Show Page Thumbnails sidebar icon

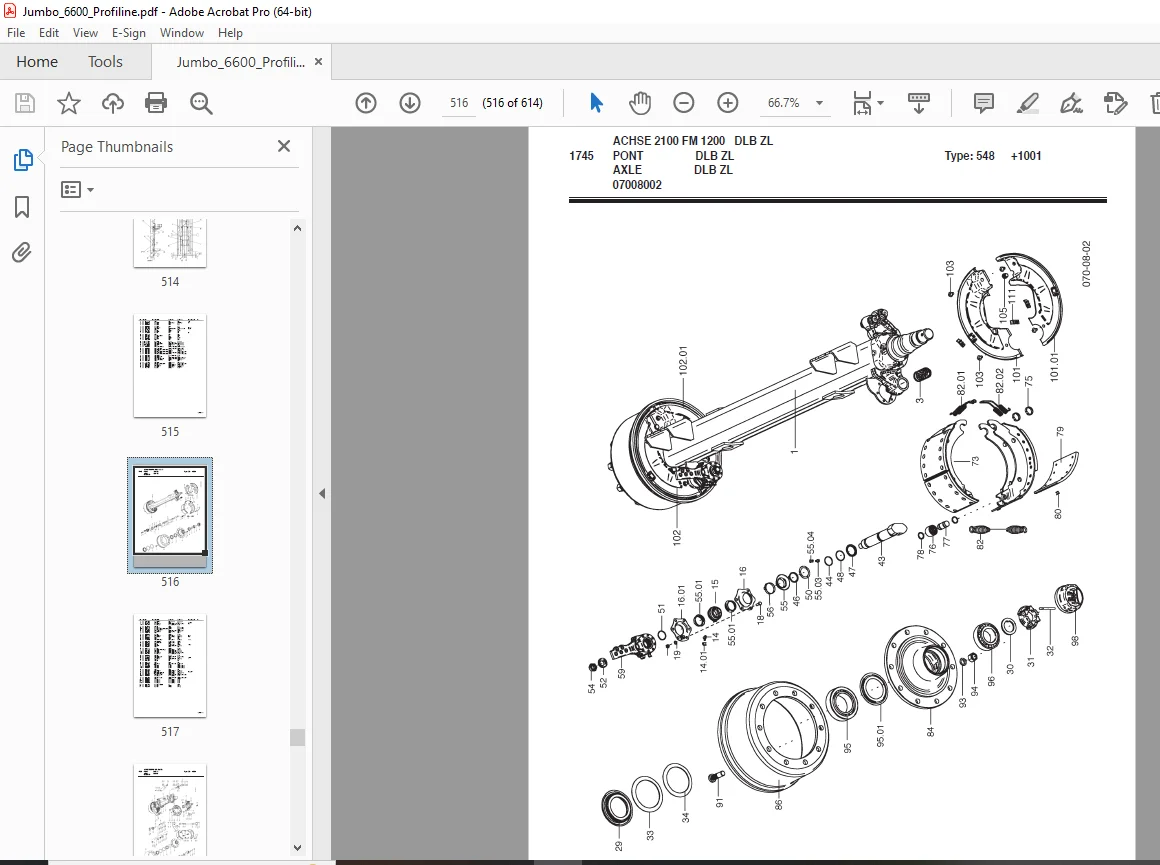click(23, 160)
